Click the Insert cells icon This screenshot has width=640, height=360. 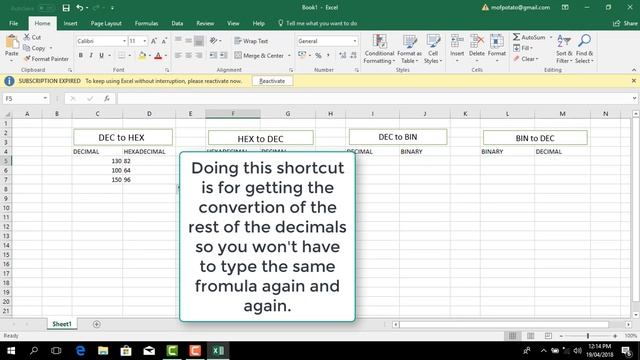[x=457, y=41]
